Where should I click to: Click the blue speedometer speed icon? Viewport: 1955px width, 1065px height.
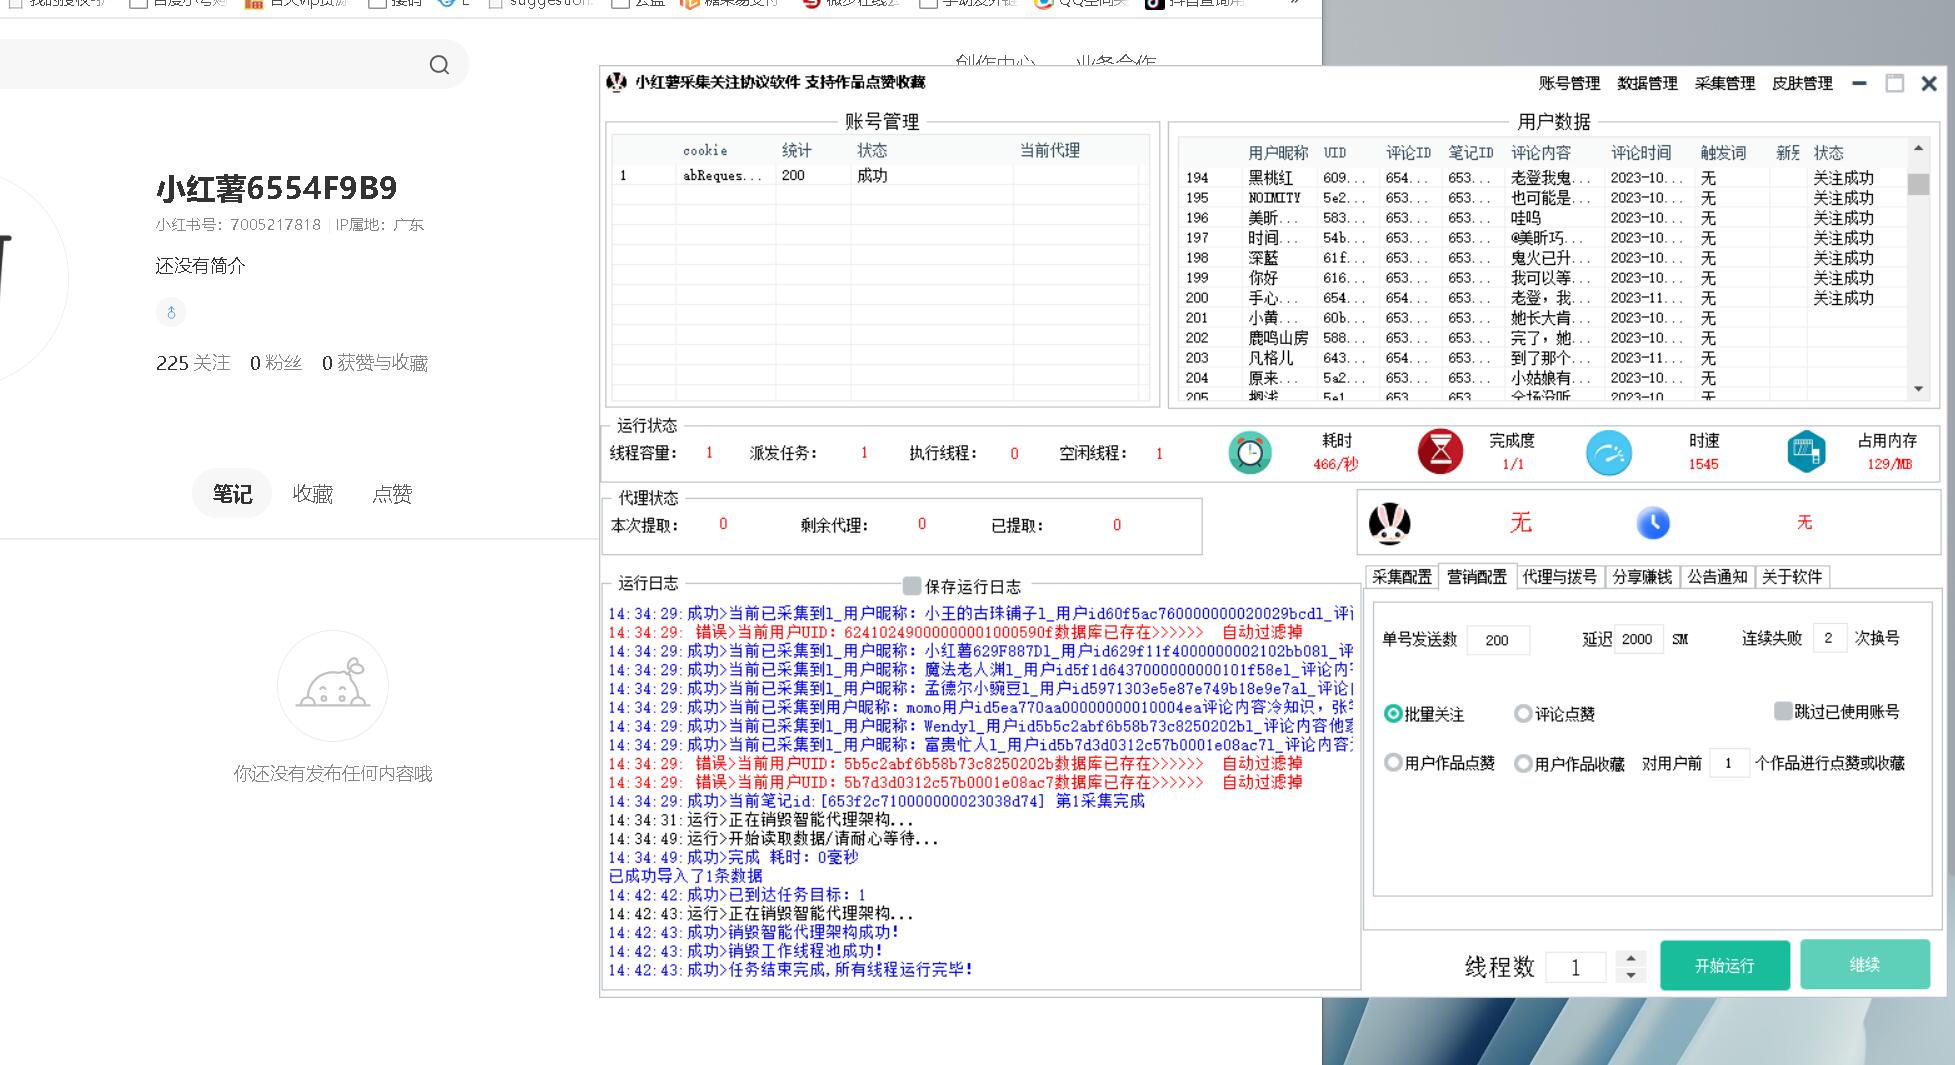[x=1608, y=453]
